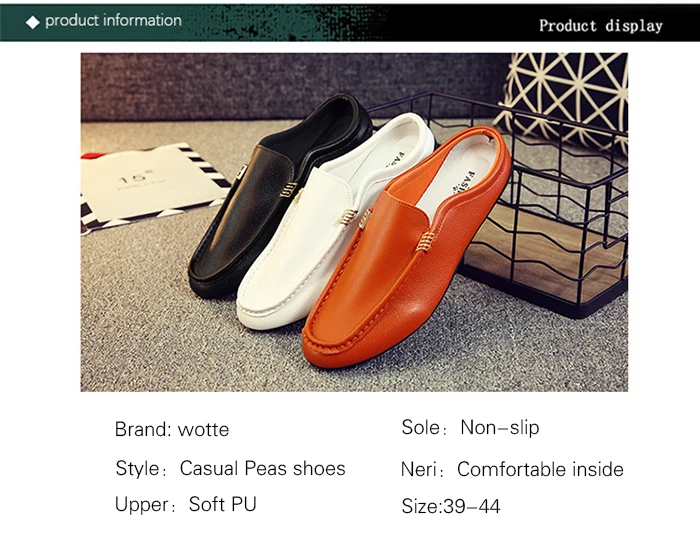Screen dimensions: 700x555
Task: Click the 'Casual Peas shoes' style text
Action: point(262,468)
